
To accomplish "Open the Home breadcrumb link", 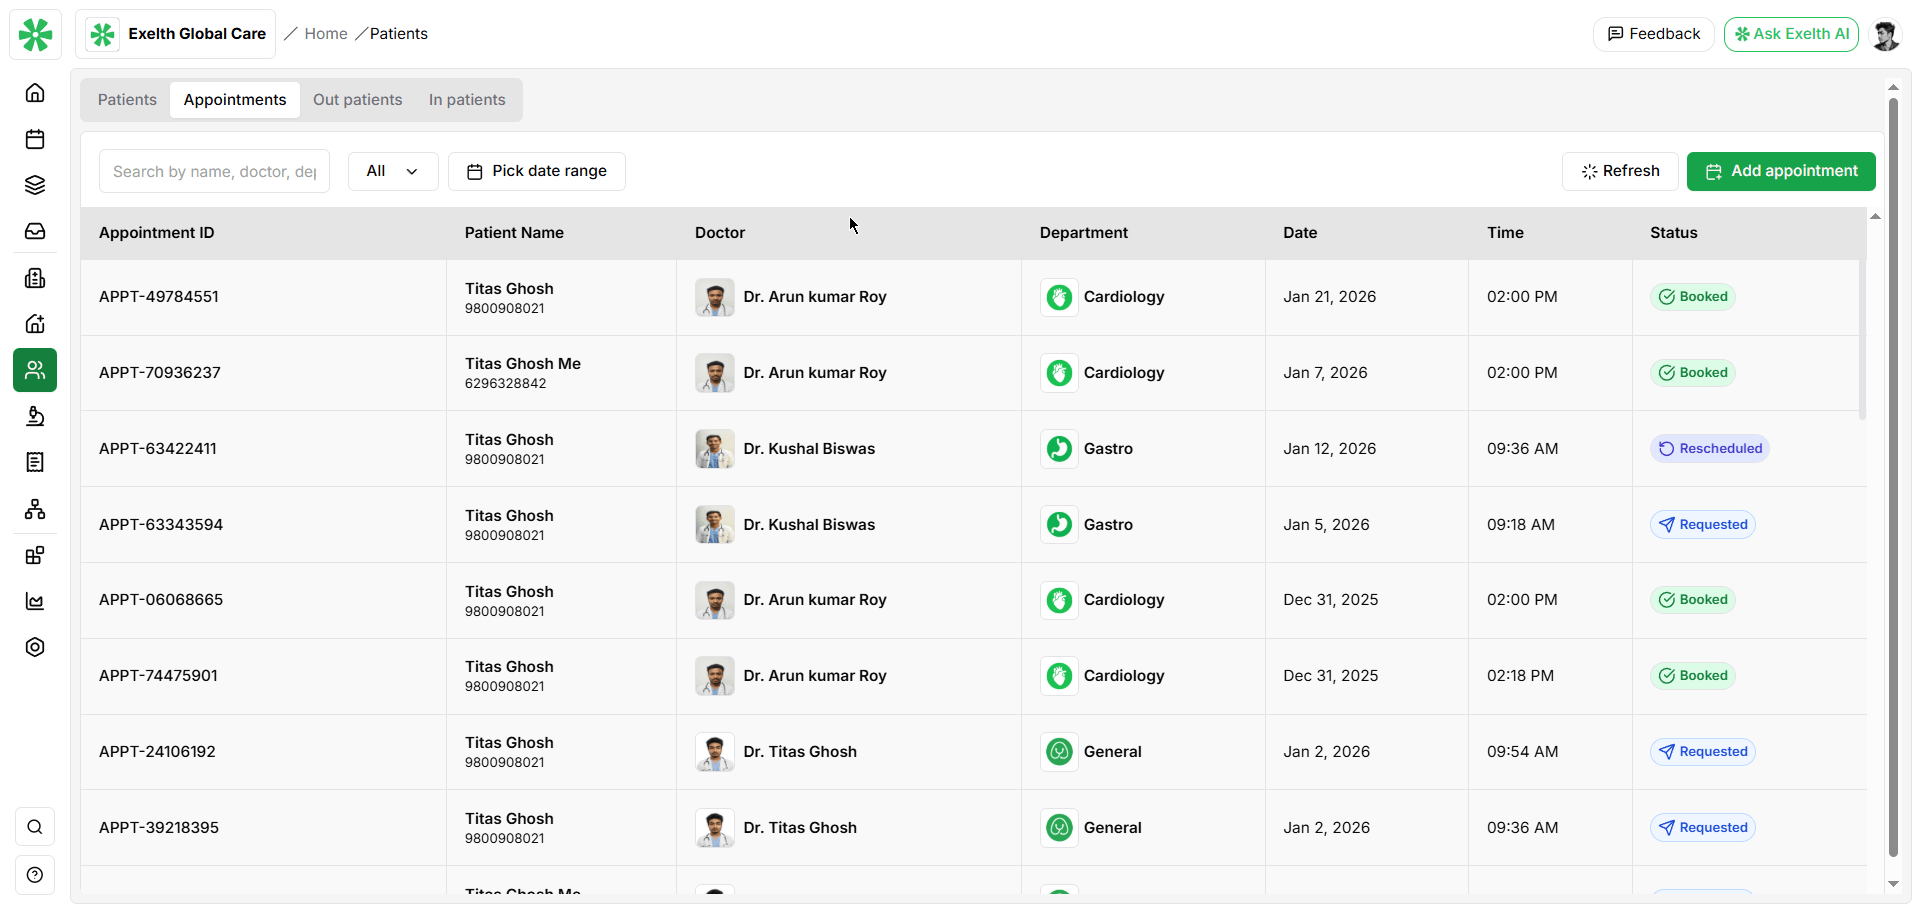I will coord(325,33).
